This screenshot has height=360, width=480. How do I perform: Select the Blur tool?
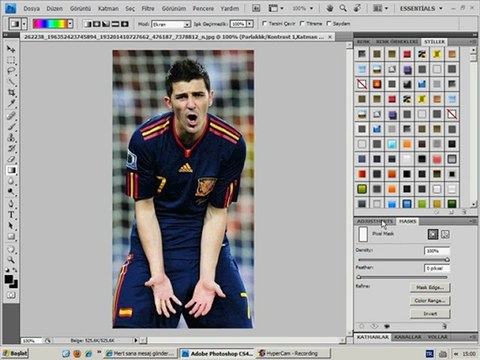[11, 181]
